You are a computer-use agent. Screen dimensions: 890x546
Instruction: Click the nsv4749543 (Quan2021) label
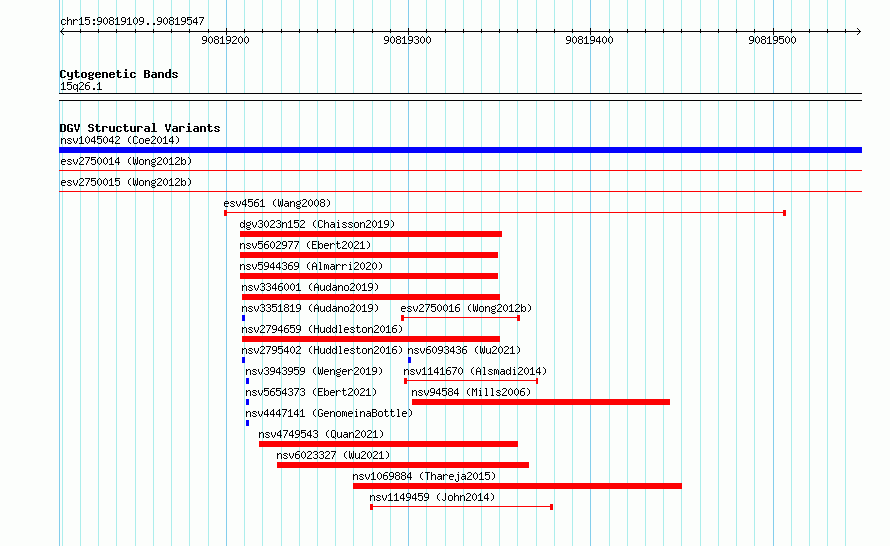point(321,434)
